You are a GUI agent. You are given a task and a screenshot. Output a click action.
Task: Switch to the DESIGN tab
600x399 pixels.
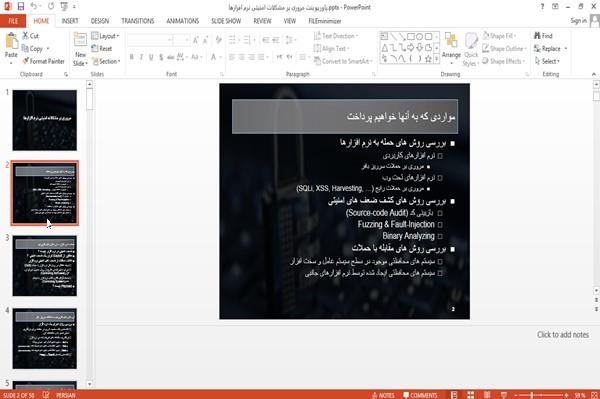click(x=100, y=21)
